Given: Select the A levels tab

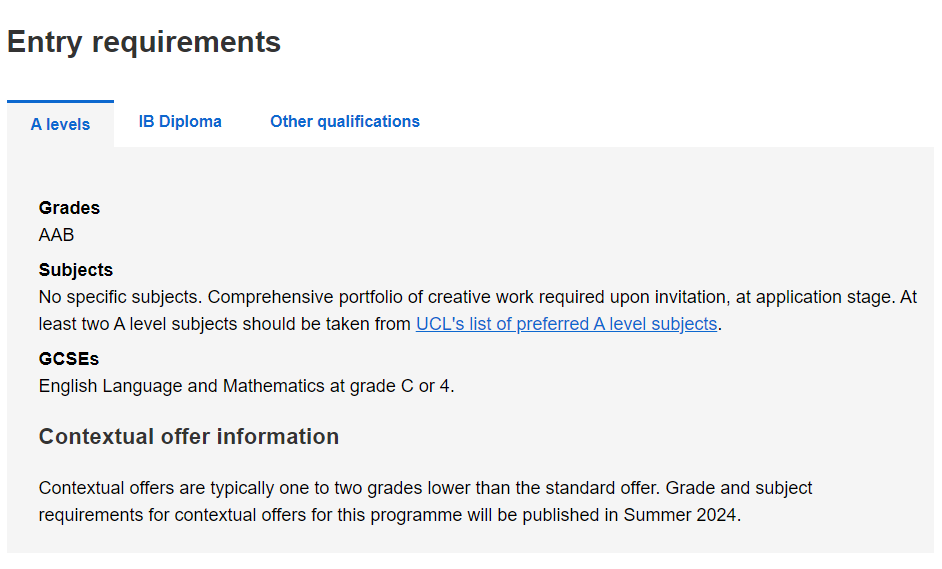Looking at the screenshot, I should [60, 124].
